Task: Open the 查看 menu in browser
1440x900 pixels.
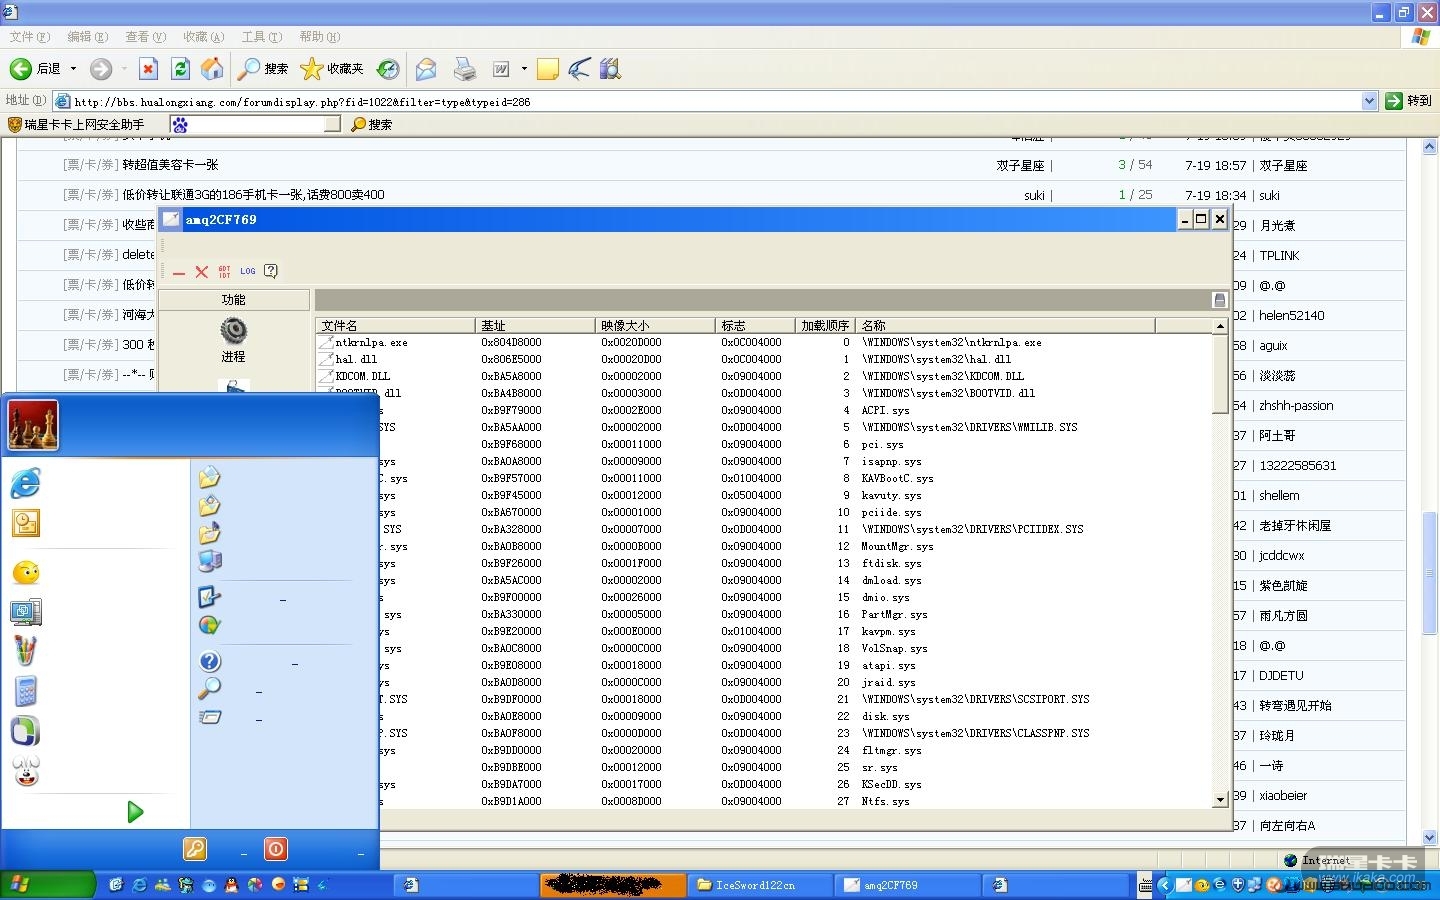Action: (145, 37)
